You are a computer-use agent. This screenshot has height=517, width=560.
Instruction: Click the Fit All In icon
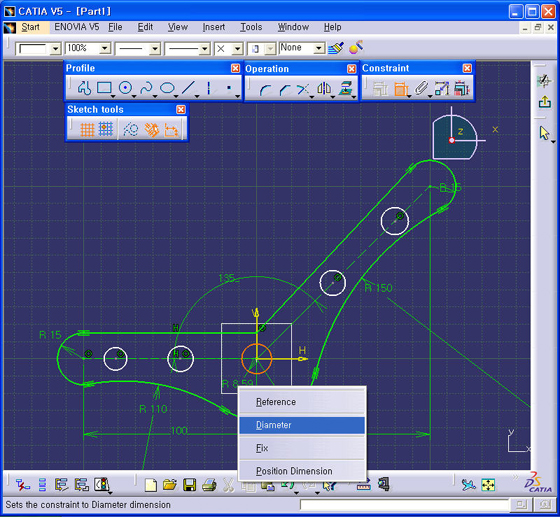click(488, 485)
